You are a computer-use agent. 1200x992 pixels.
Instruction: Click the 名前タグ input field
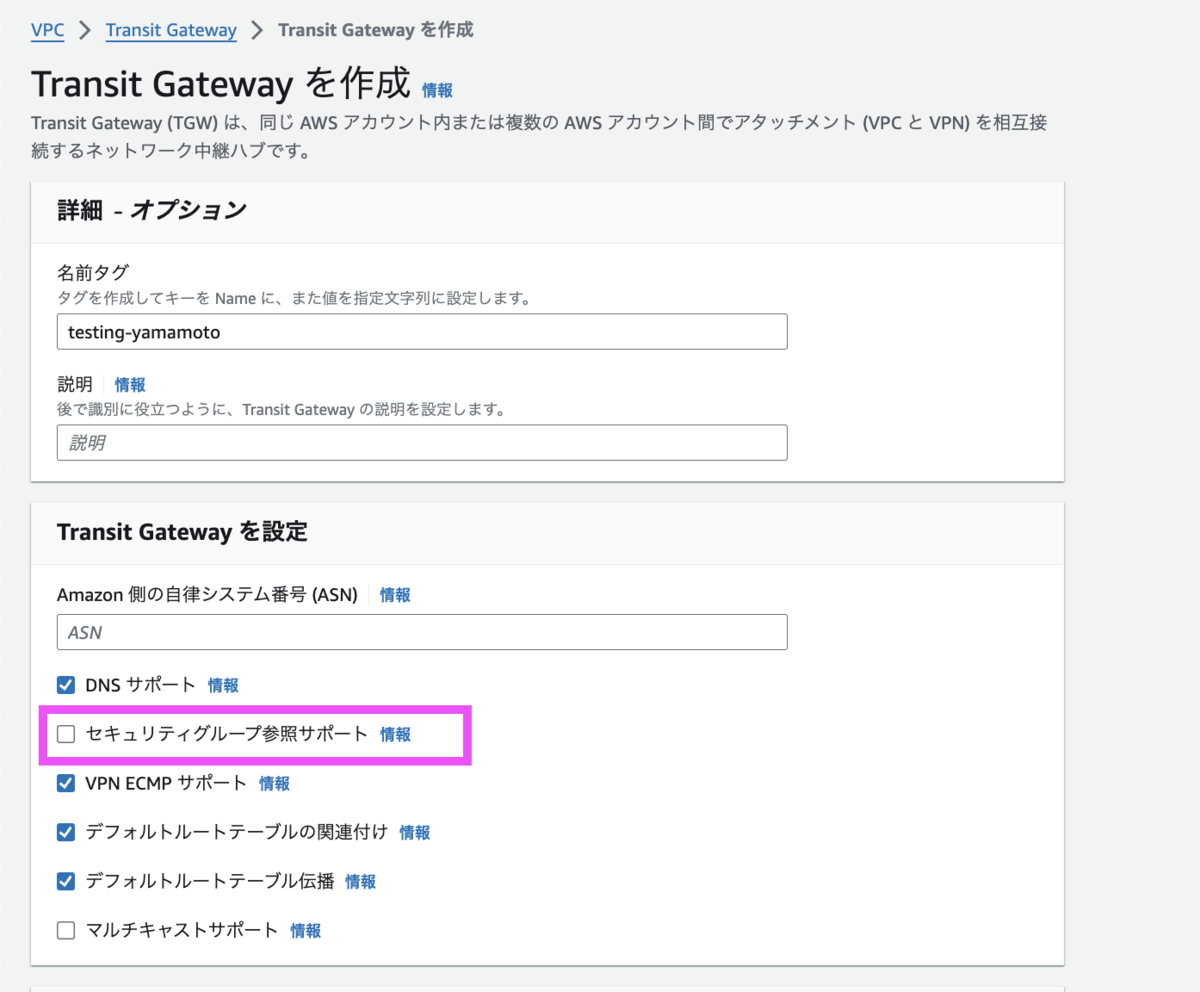coord(422,332)
